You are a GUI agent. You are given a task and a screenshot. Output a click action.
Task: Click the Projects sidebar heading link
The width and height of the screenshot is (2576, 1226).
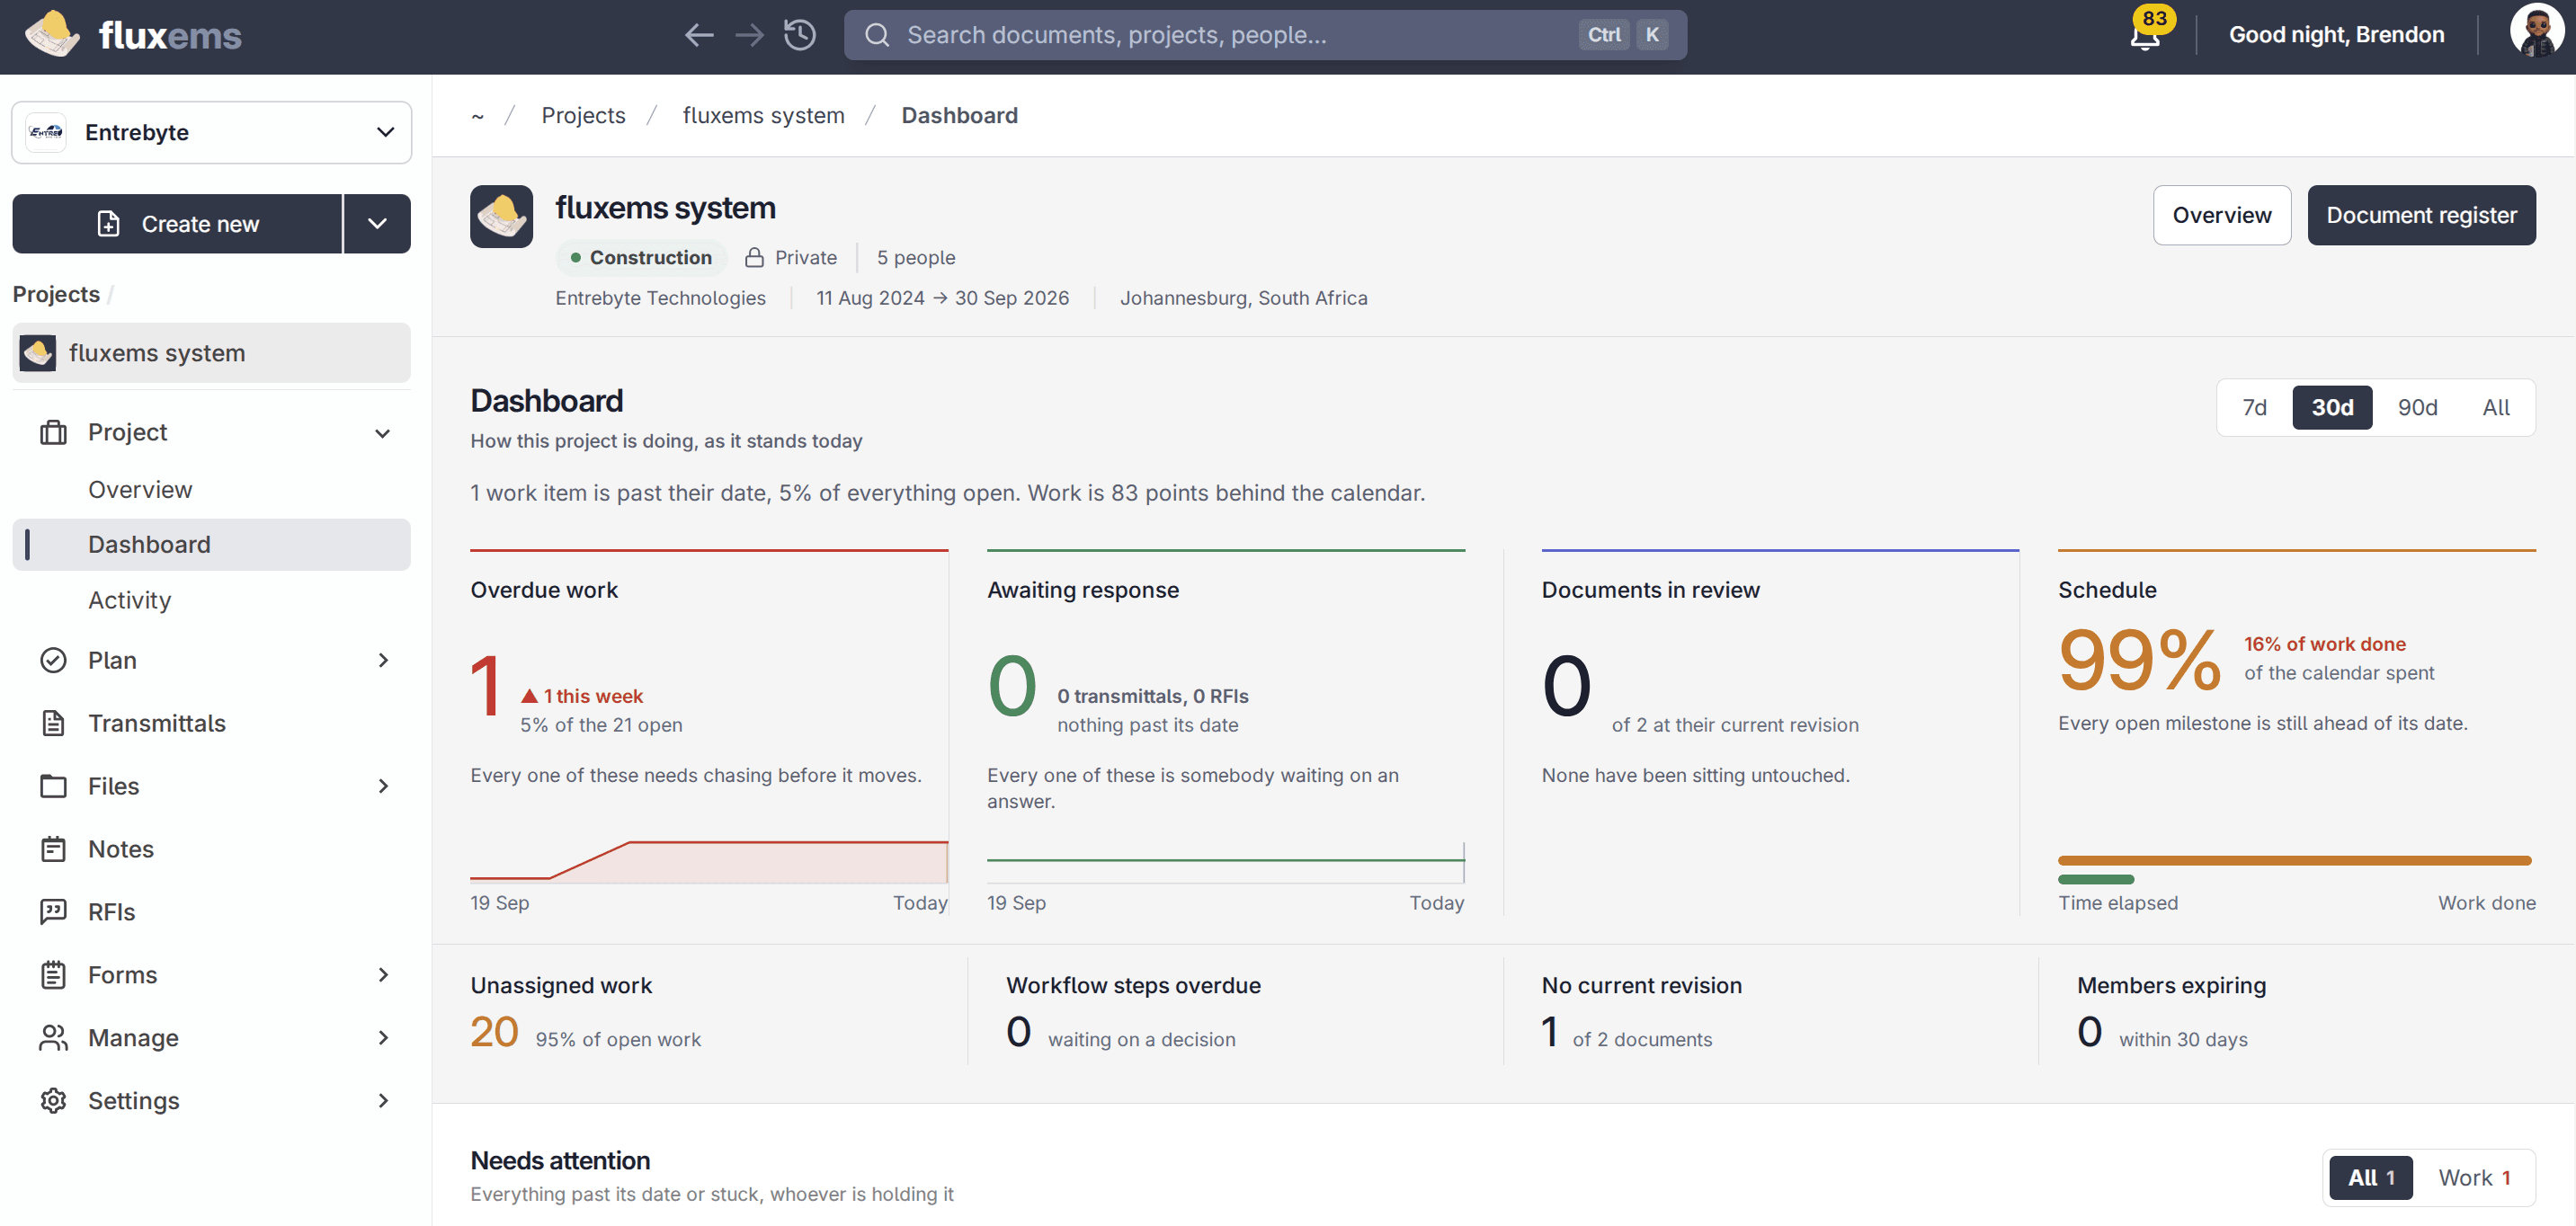[x=56, y=294]
